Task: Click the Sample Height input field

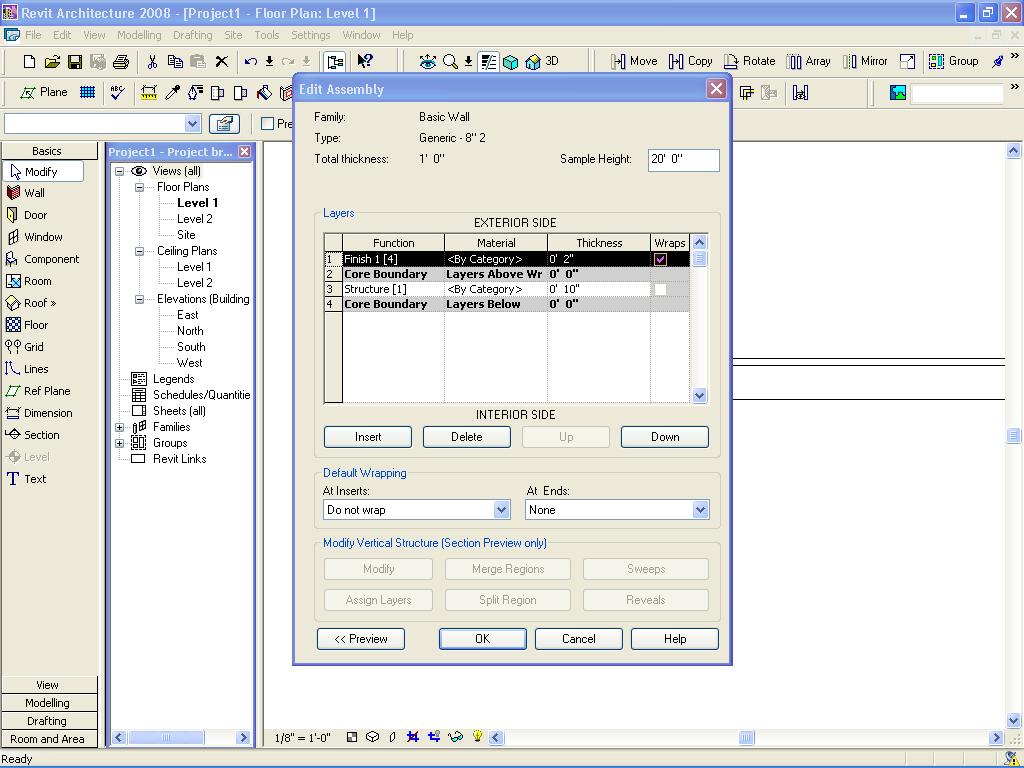Action: click(683, 160)
